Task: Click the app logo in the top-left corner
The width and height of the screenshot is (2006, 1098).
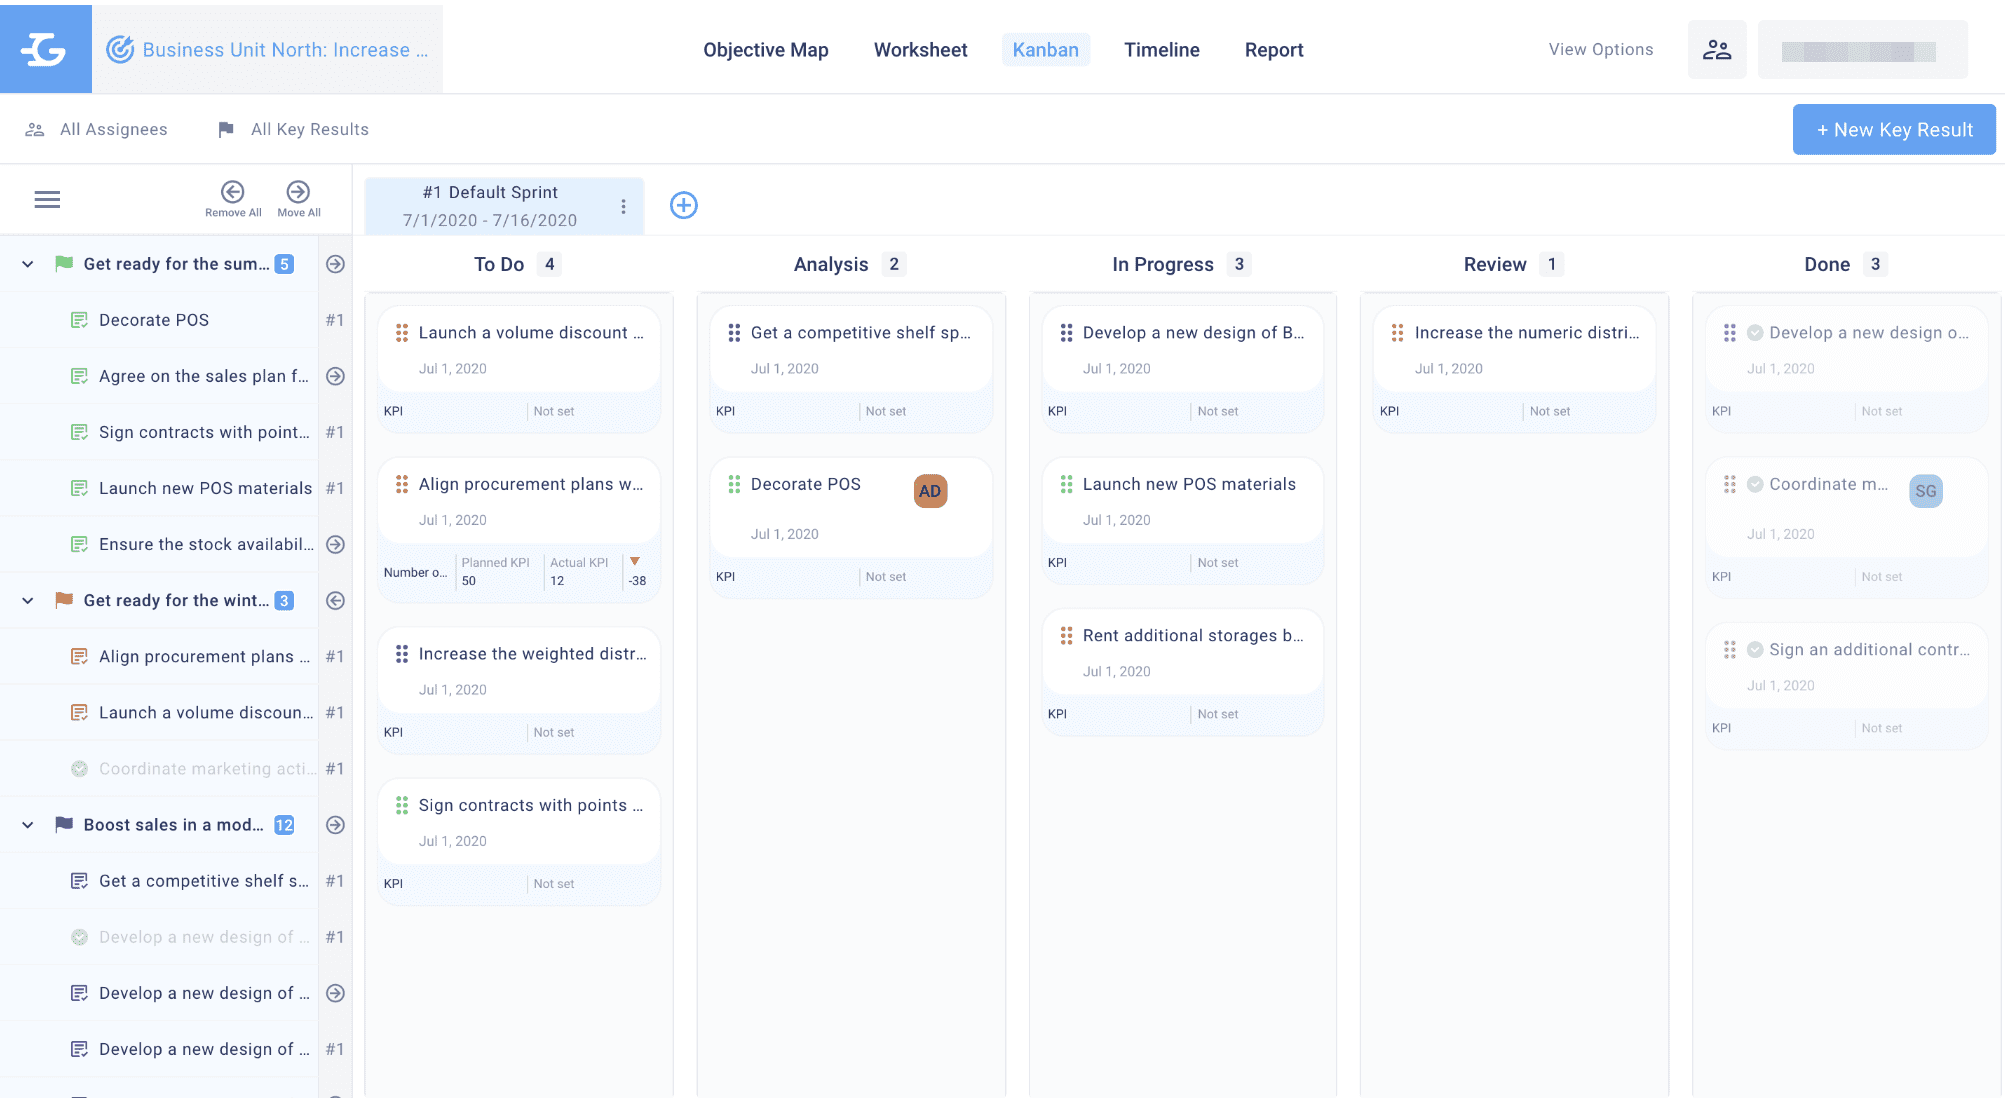Action: tap(45, 49)
